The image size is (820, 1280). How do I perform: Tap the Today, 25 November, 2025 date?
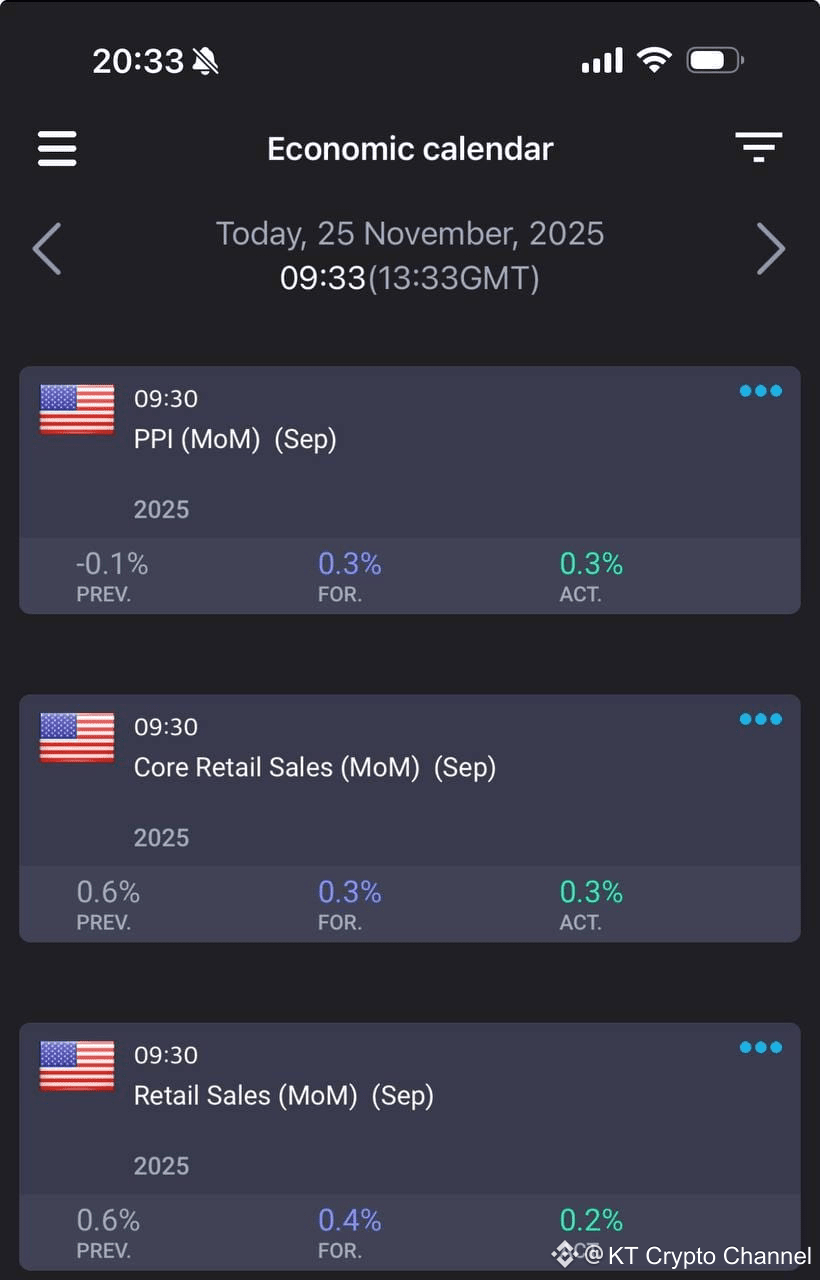410,233
